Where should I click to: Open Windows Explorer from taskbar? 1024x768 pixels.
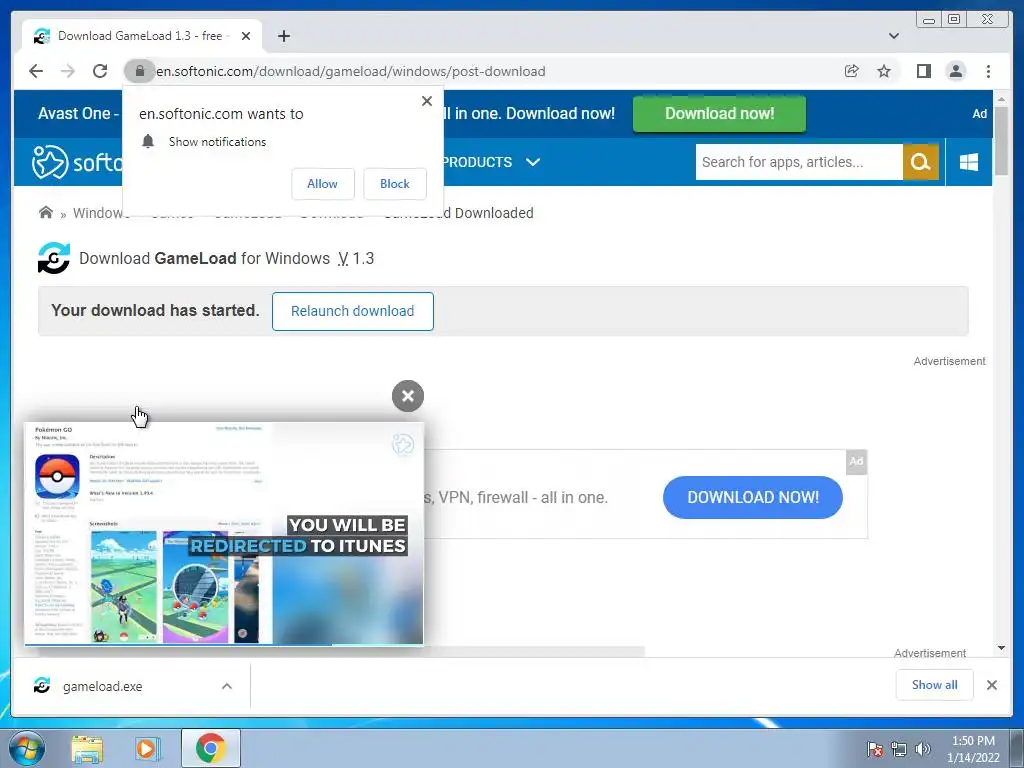(87, 748)
